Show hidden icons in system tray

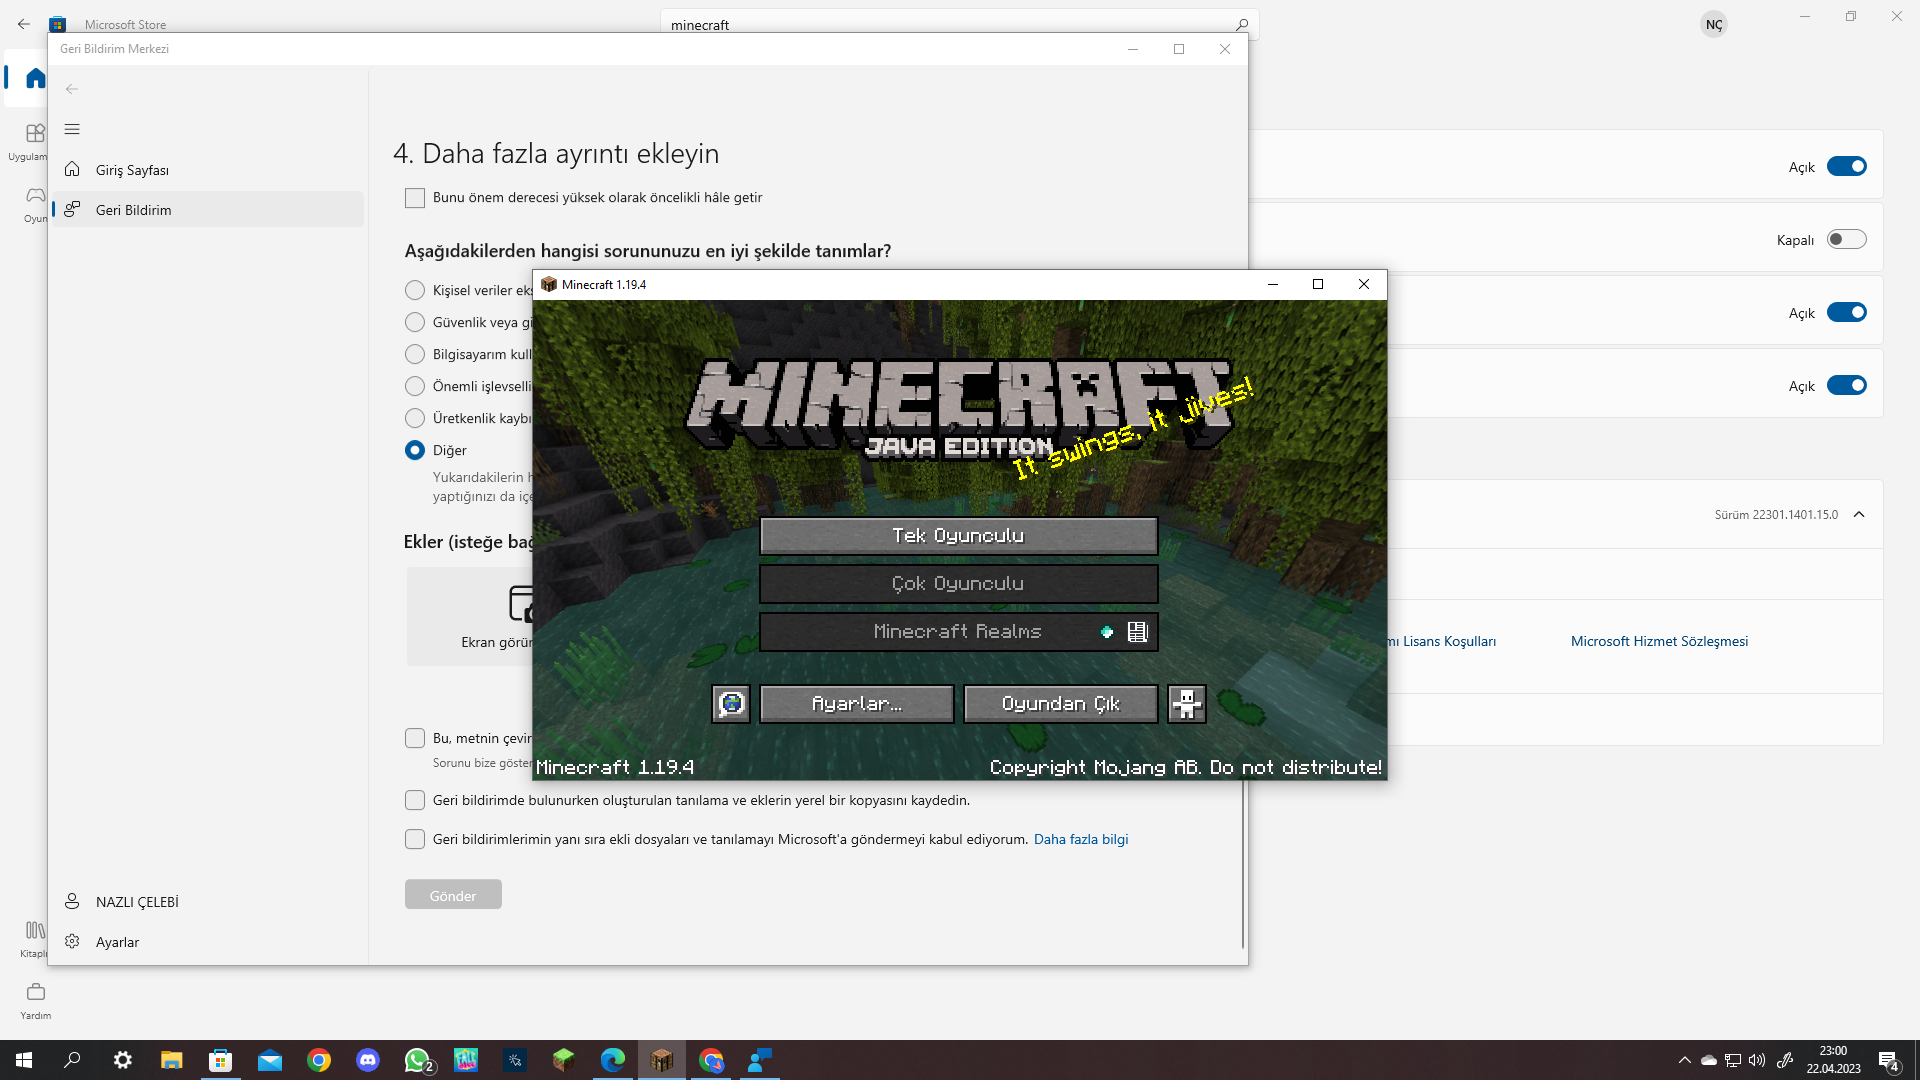(1684, 1060)
